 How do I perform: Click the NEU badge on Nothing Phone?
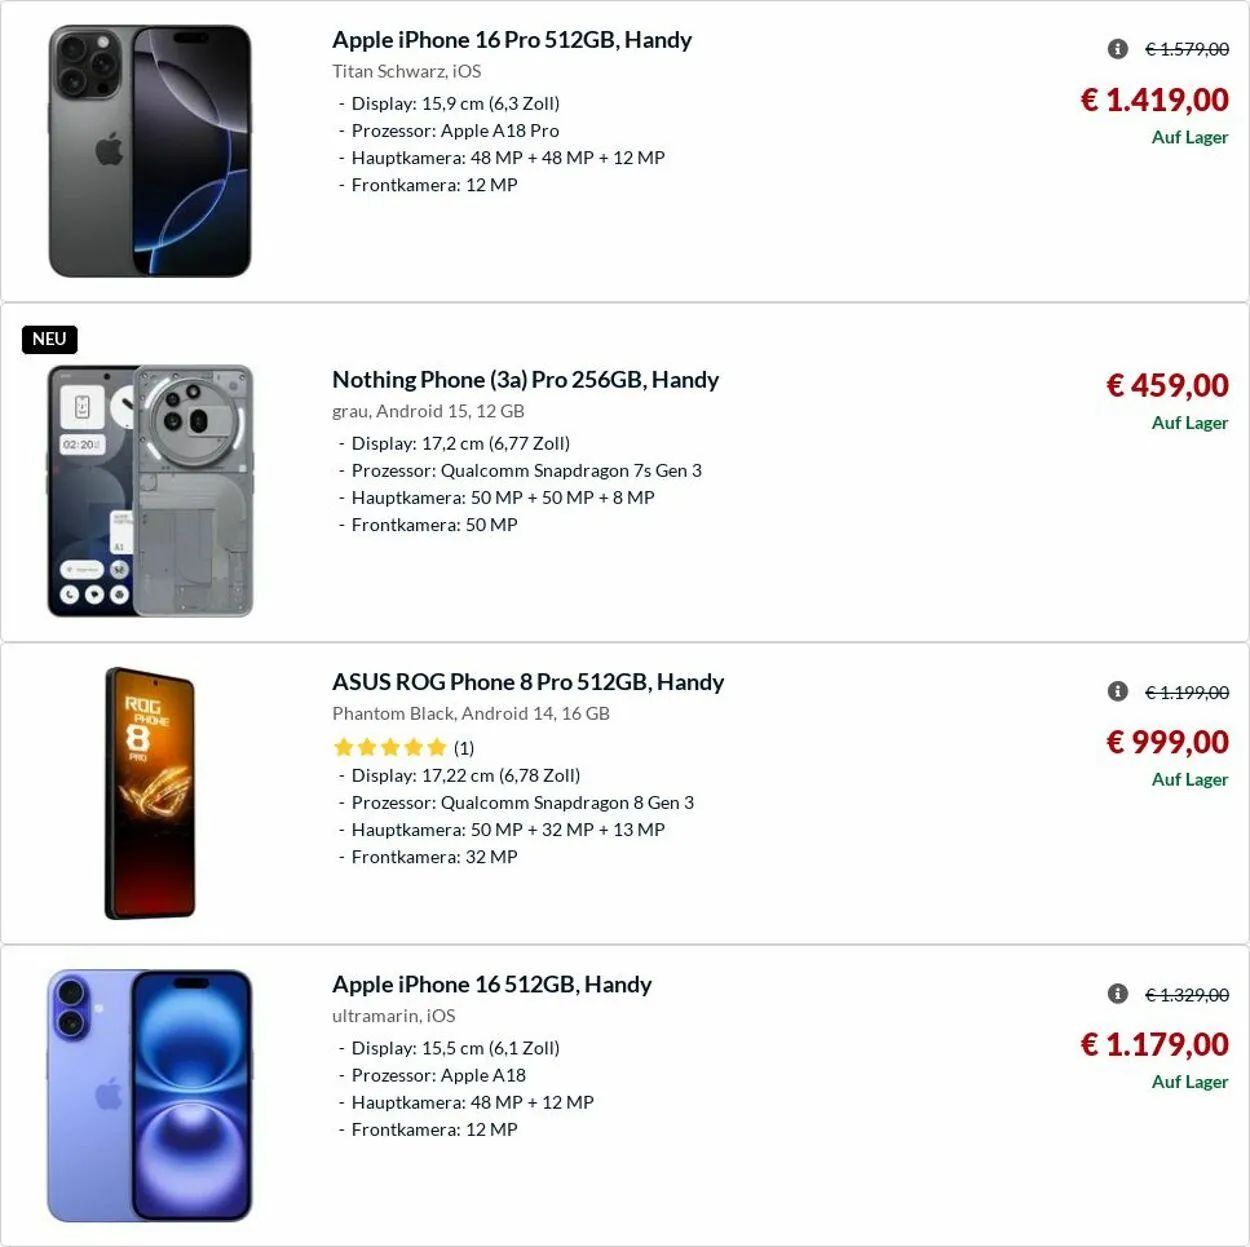click(49, 339)
